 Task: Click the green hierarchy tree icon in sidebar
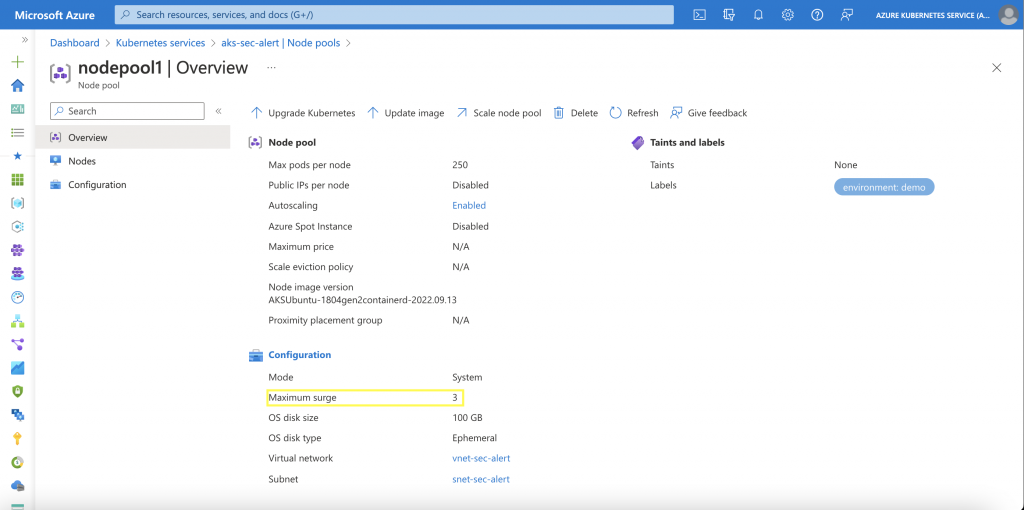18,321
